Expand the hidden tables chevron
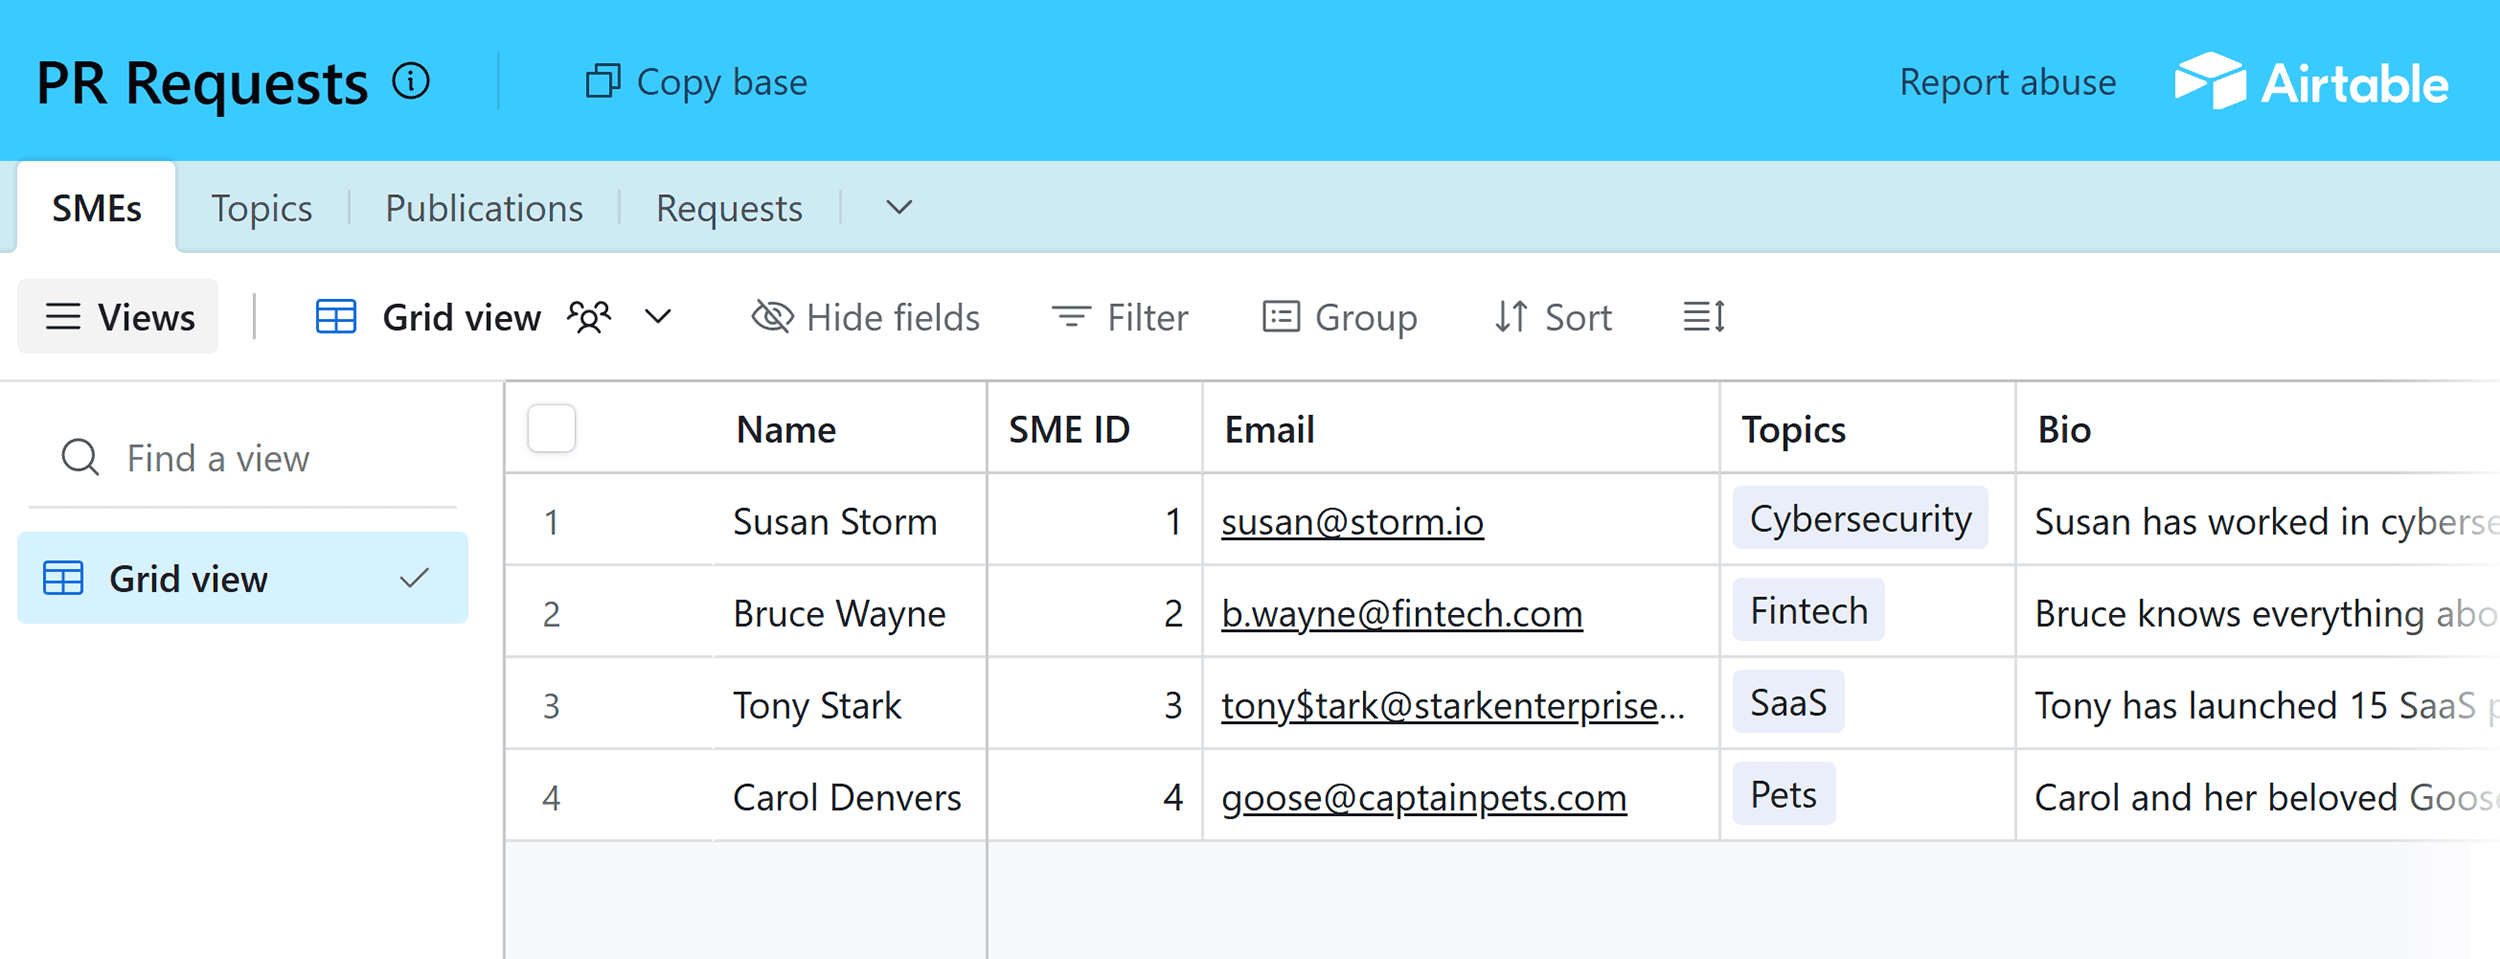 tap(897, 208)
